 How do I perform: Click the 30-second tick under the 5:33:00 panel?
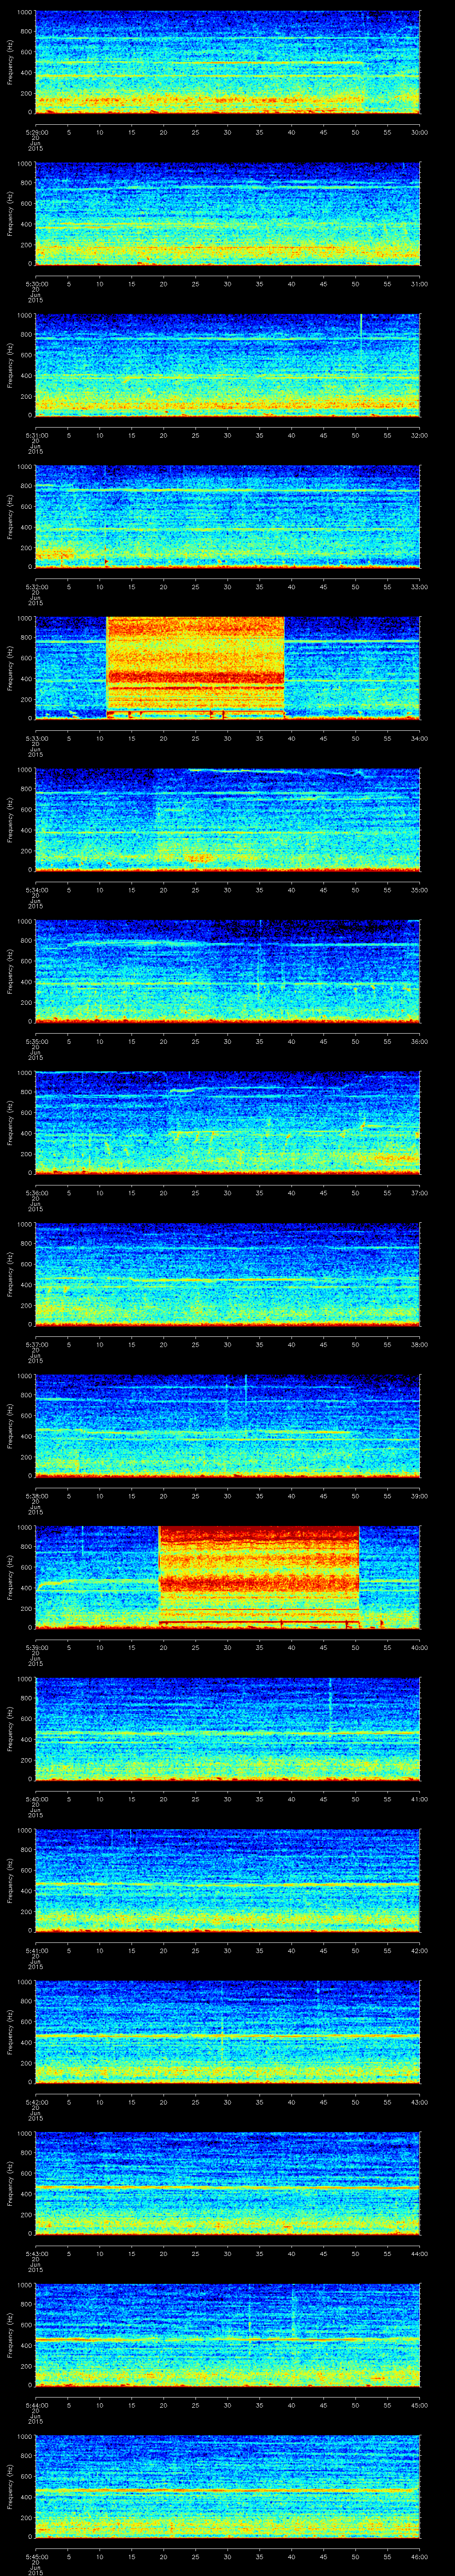[228, 738]
